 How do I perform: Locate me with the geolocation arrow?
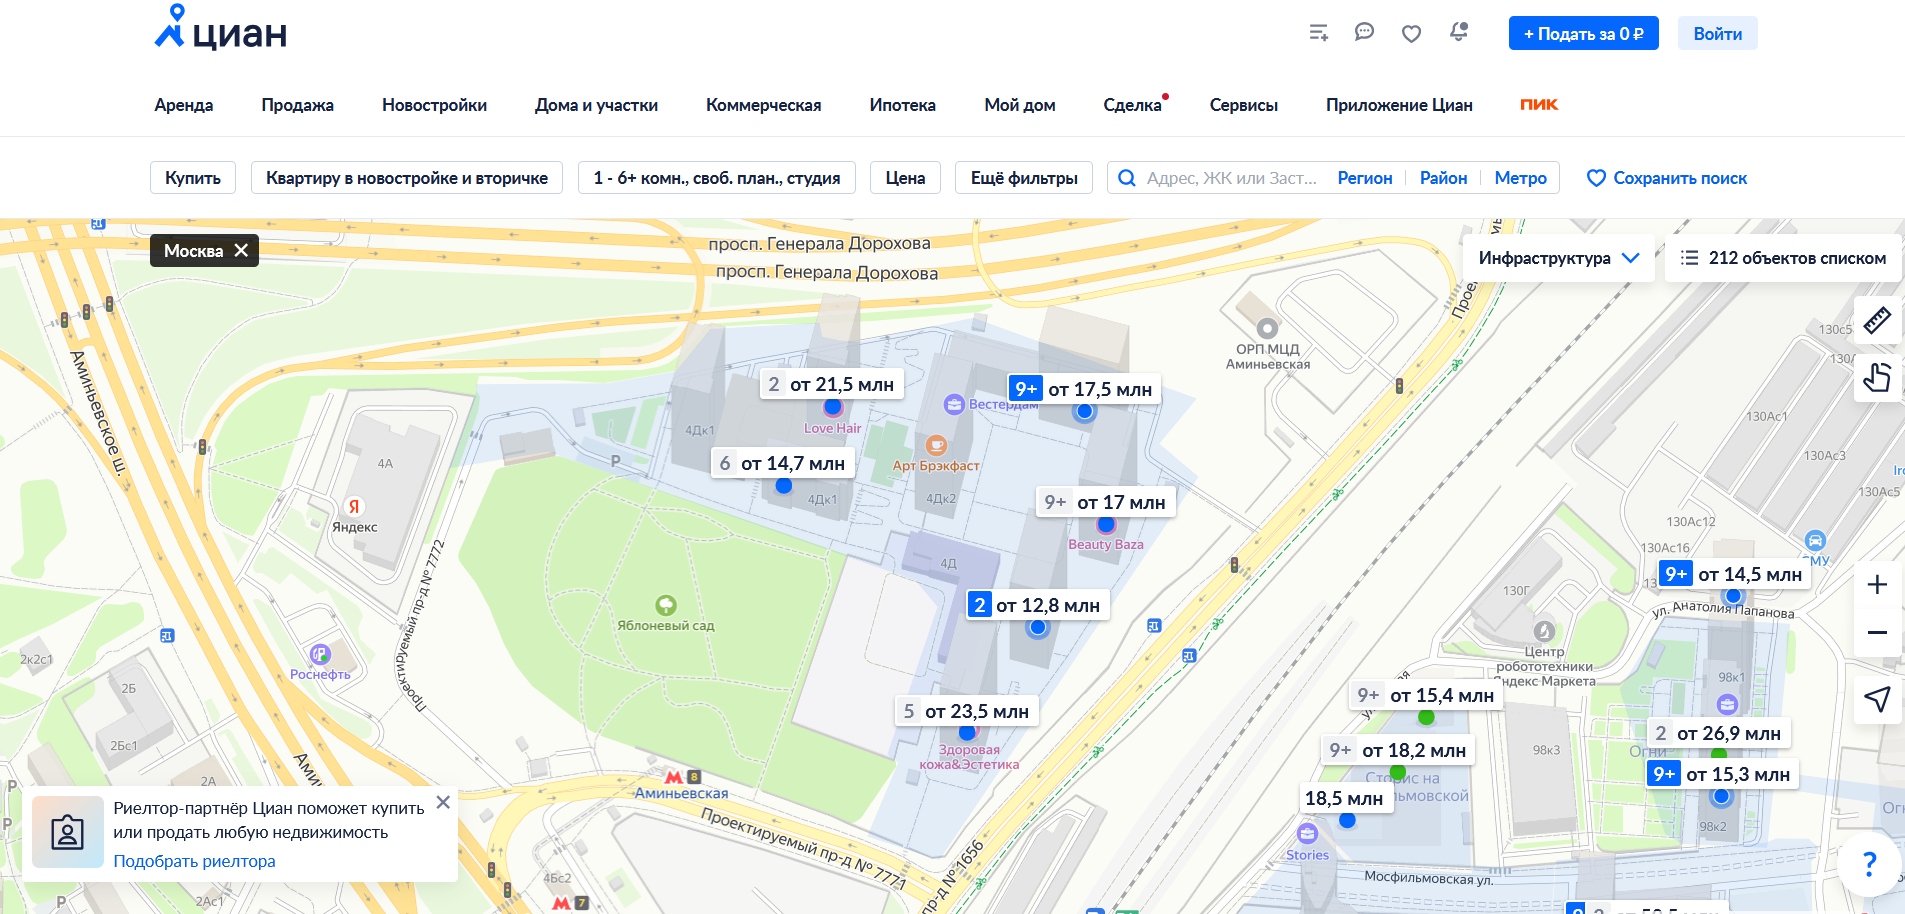click(x=1877, y=699)
